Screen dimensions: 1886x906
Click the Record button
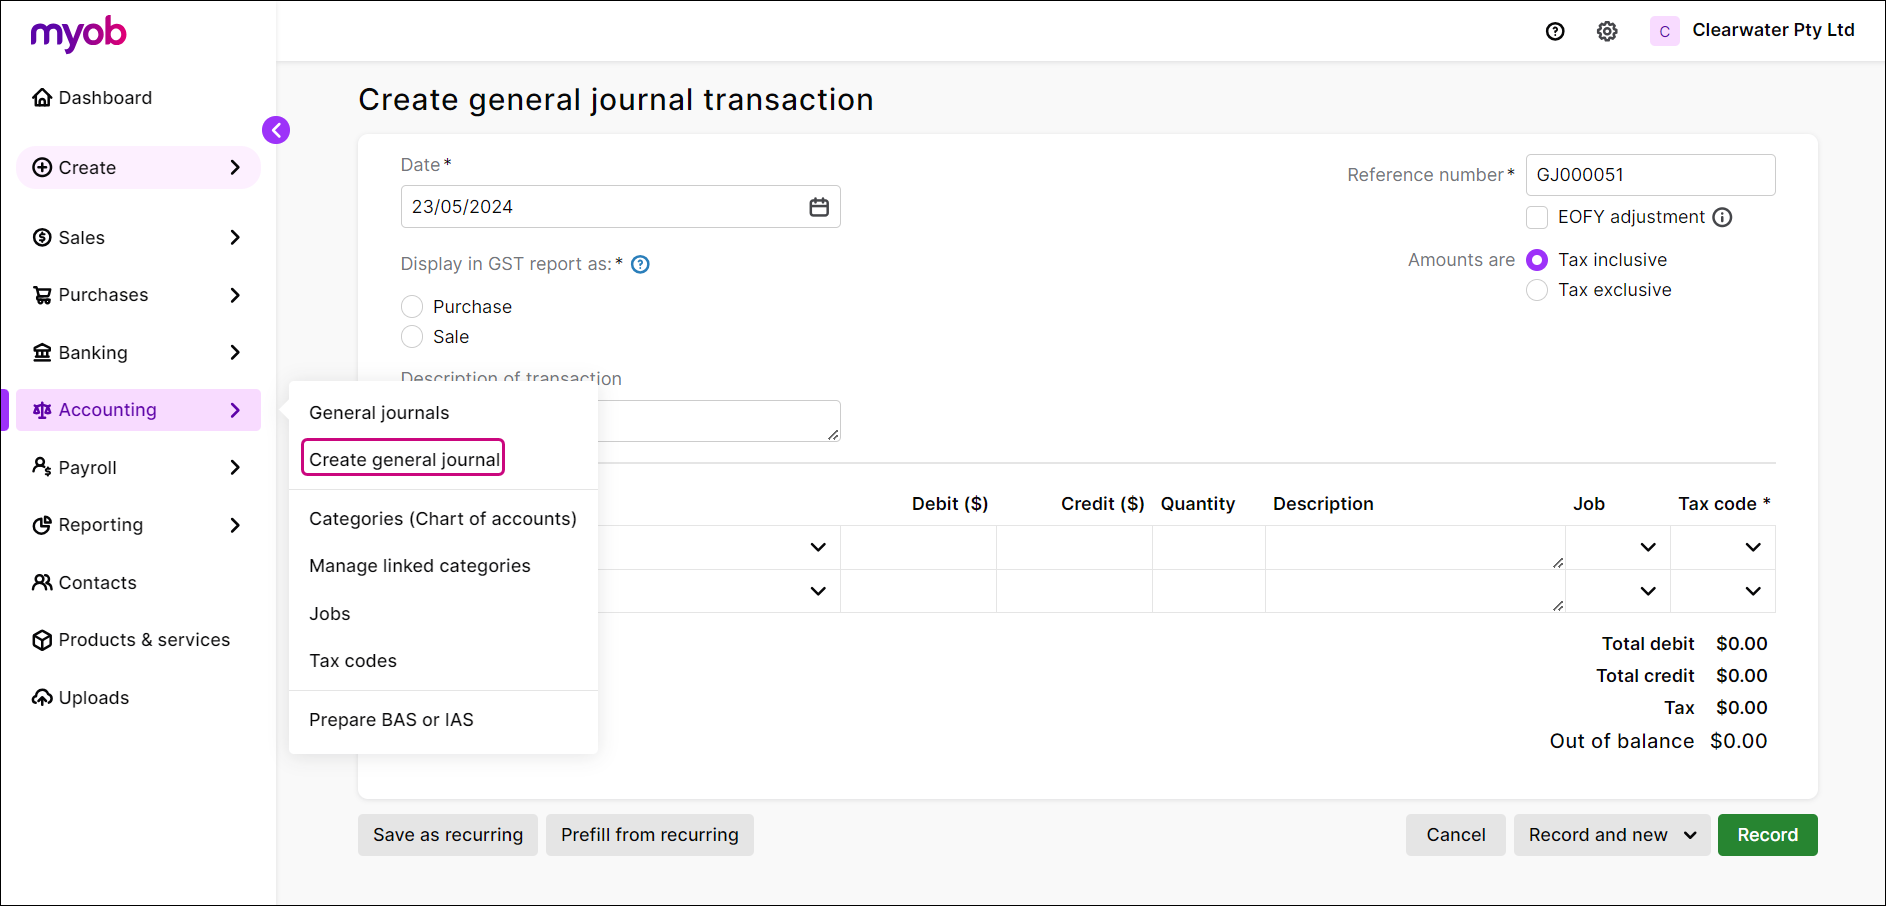[1767, 835]
